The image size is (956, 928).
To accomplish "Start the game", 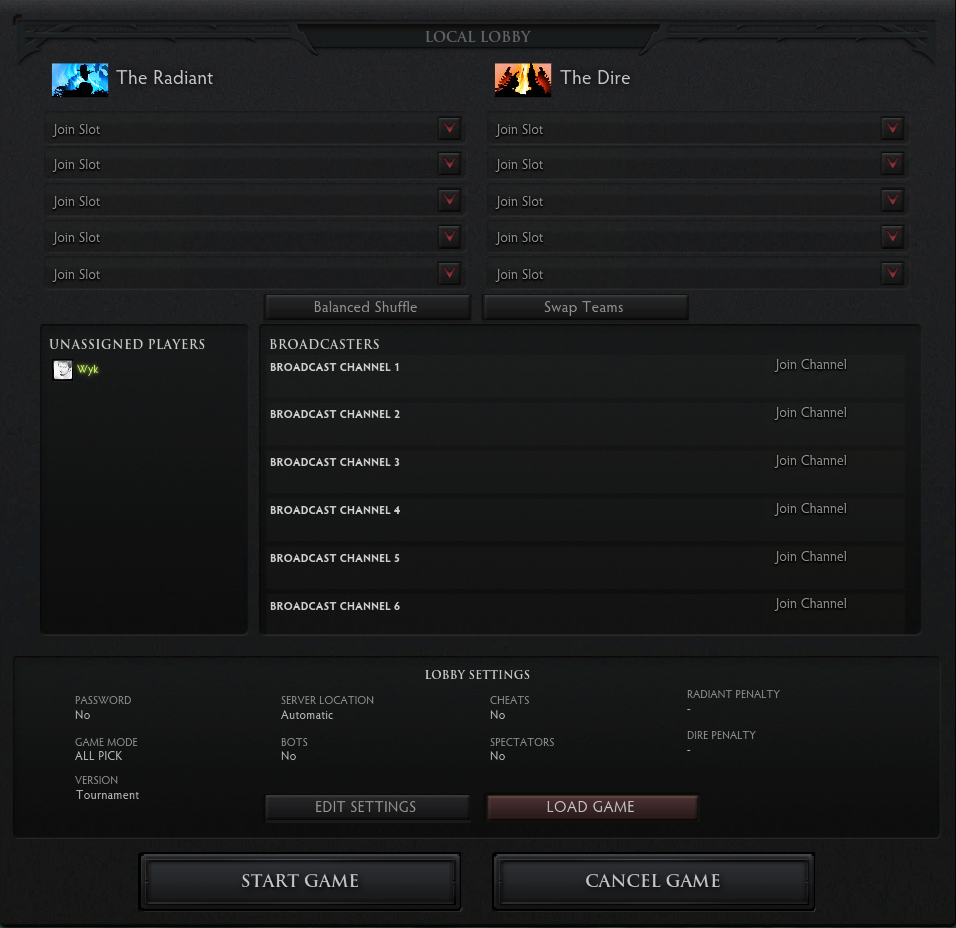I will (300, 881).
